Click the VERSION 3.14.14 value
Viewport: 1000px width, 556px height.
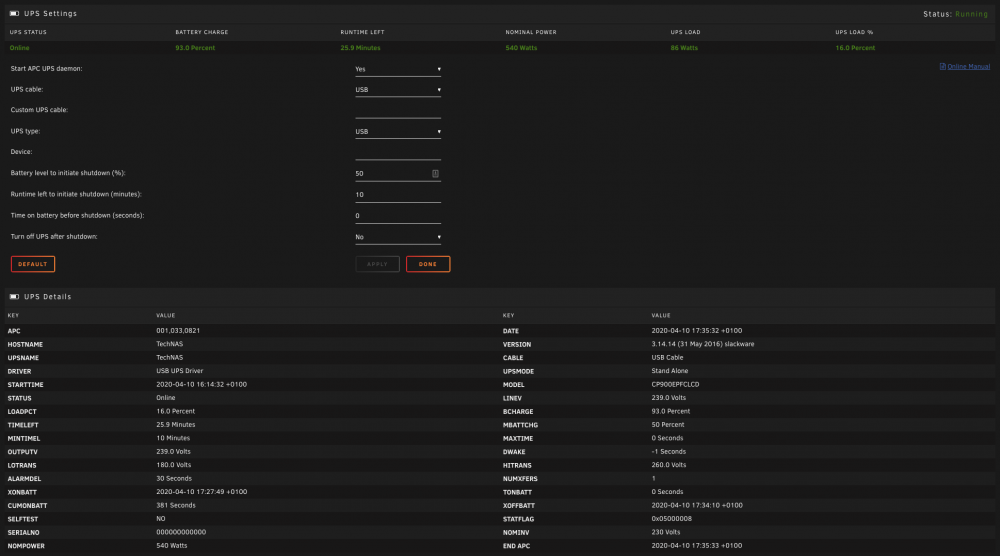[703, 344]
